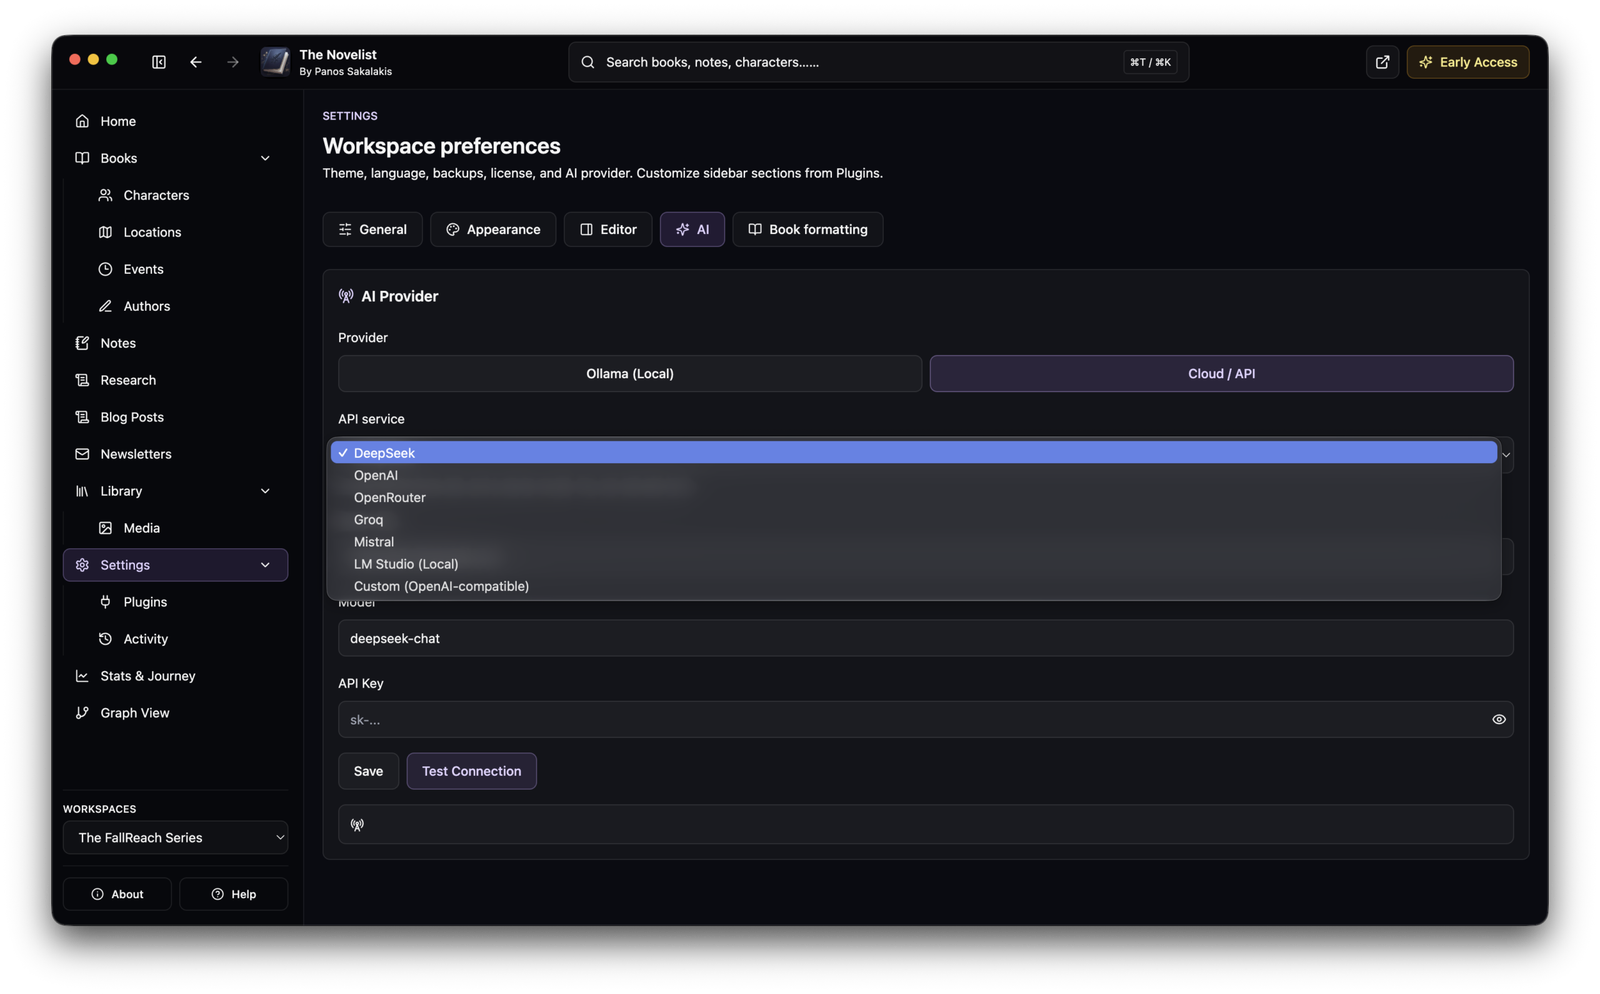
Task: Open The FallReach Series workspace dropdown
Action: tap(175, 838)
